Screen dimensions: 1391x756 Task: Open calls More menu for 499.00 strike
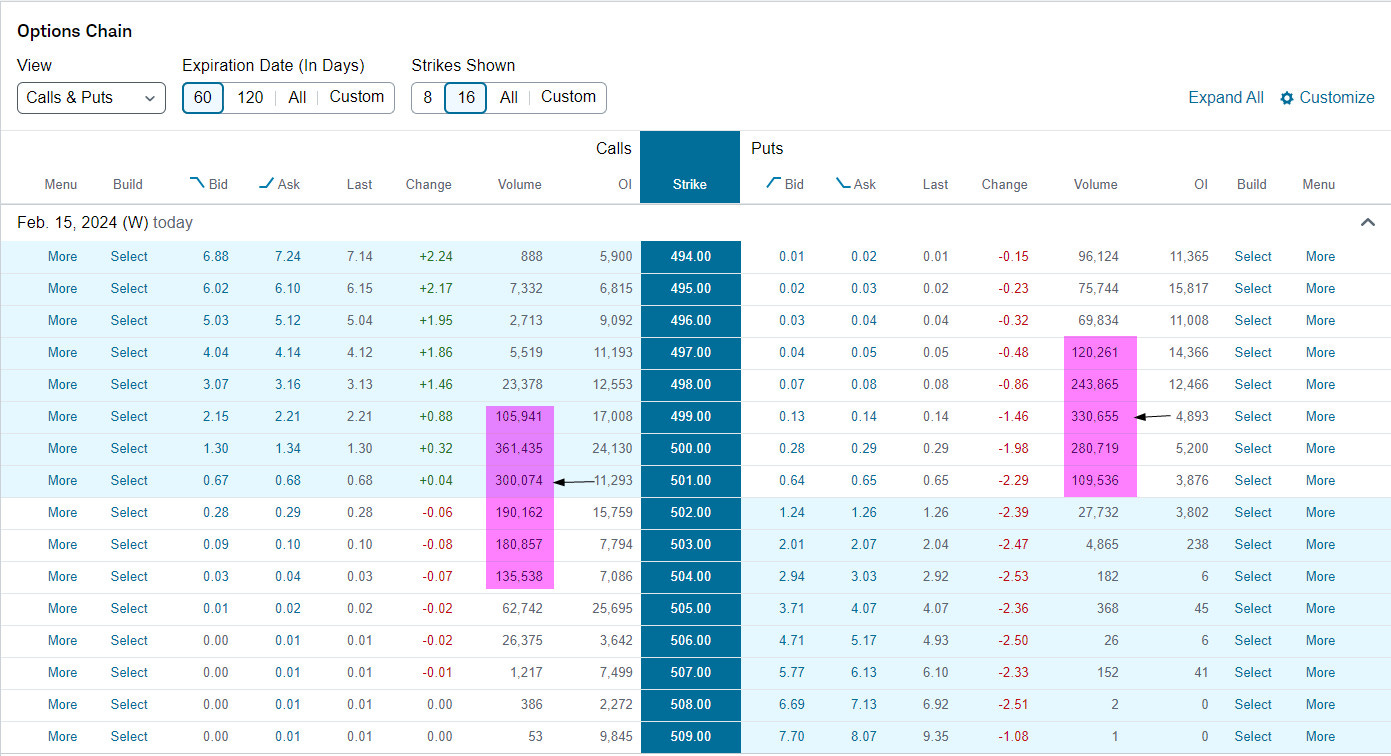coord(62,417)
